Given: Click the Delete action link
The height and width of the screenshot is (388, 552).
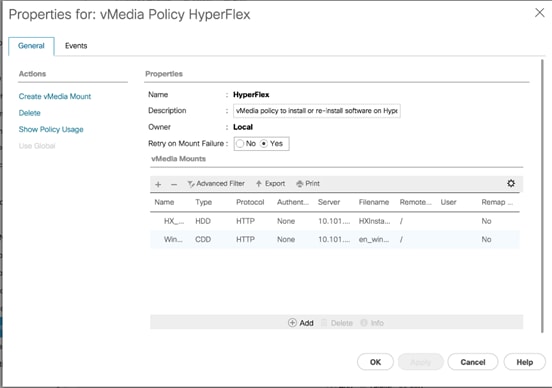Looking at the screenshot, I should [x=30, y=113].
